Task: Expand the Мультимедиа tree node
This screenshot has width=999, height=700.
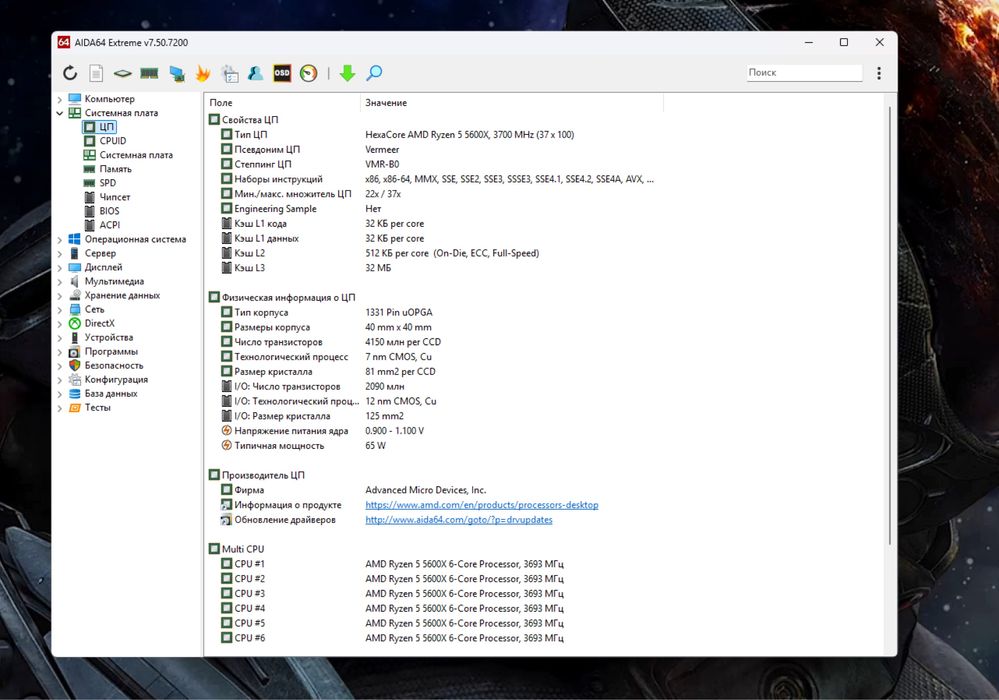Action: tap(60, 282)
